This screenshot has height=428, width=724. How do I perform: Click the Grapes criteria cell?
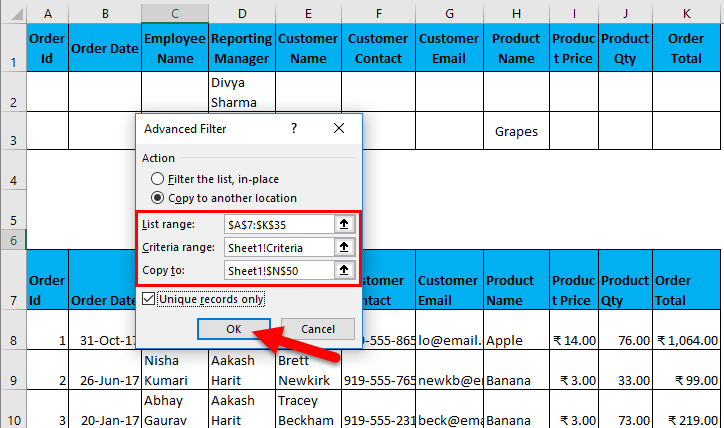tap(516, 131)
